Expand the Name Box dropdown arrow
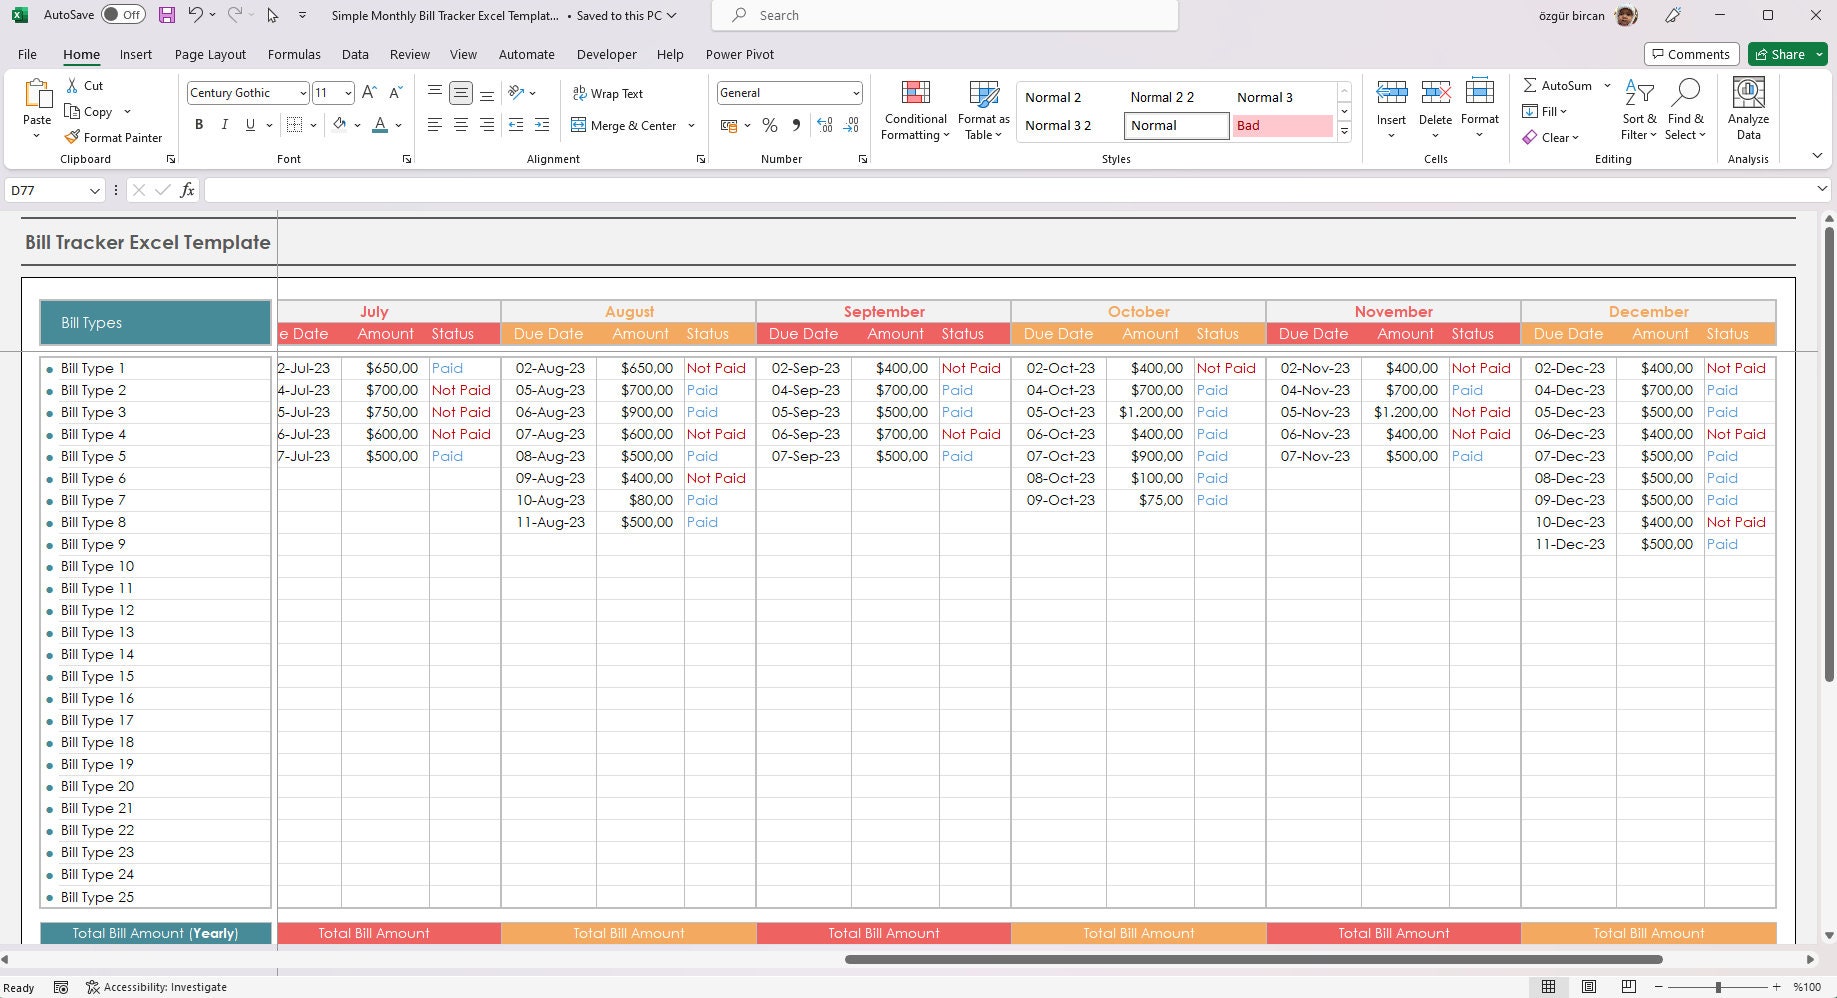 pyautogui.click(x=94, y=190)
